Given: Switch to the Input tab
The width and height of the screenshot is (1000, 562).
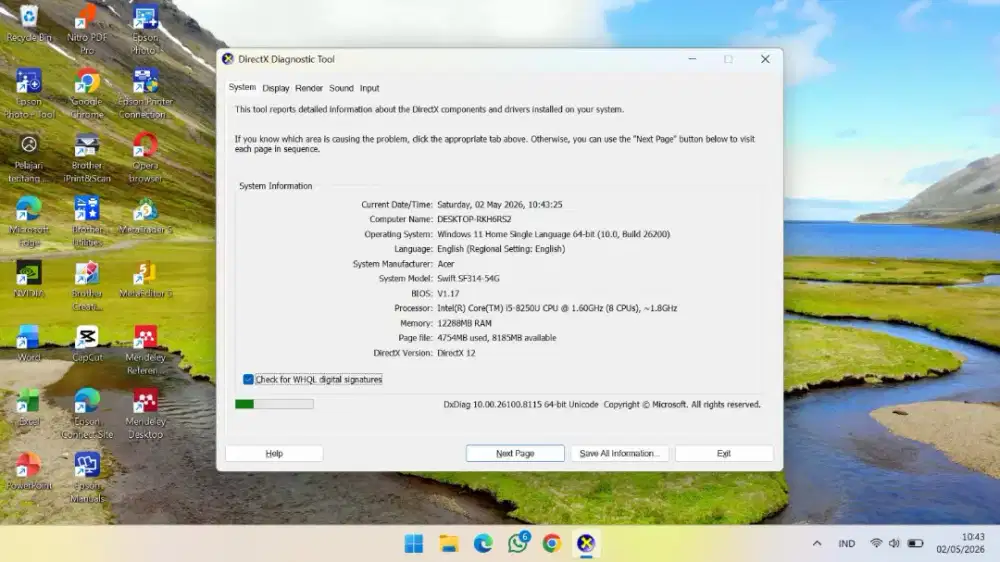Looking at the screenshot, I should [x=369, y=88].
